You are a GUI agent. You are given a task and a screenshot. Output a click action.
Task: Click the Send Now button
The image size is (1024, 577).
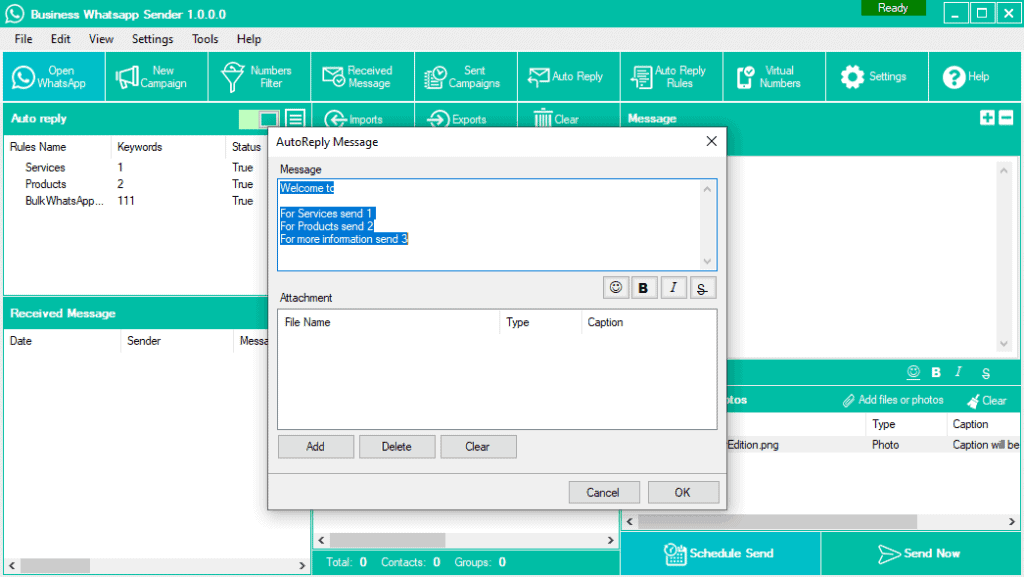click(x=921, y=553)
